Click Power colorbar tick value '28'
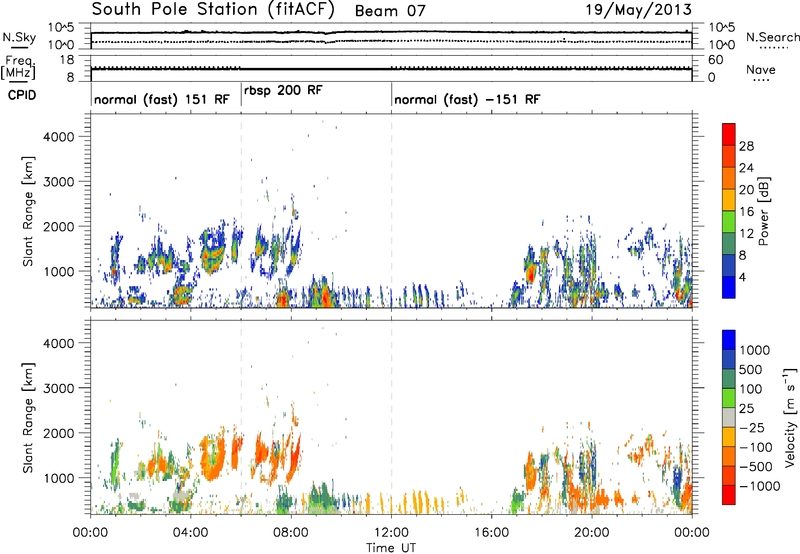Viewport: 800px width, 554px height. tap(746, 146)
